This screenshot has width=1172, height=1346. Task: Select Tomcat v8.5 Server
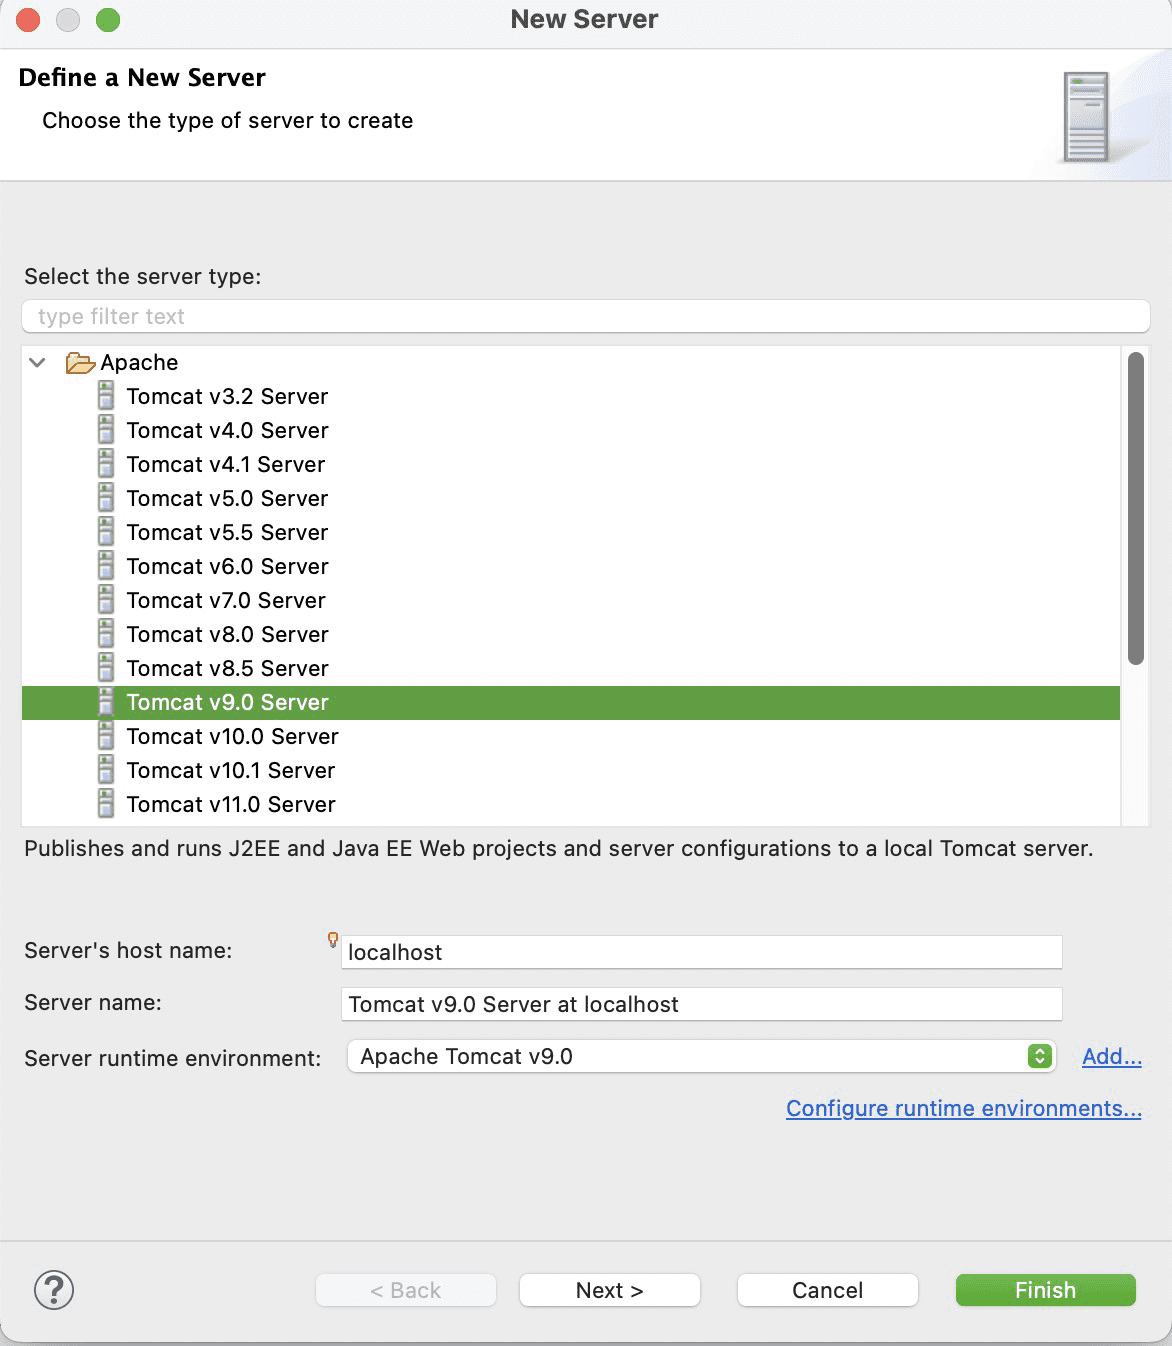tap(227, 668)
